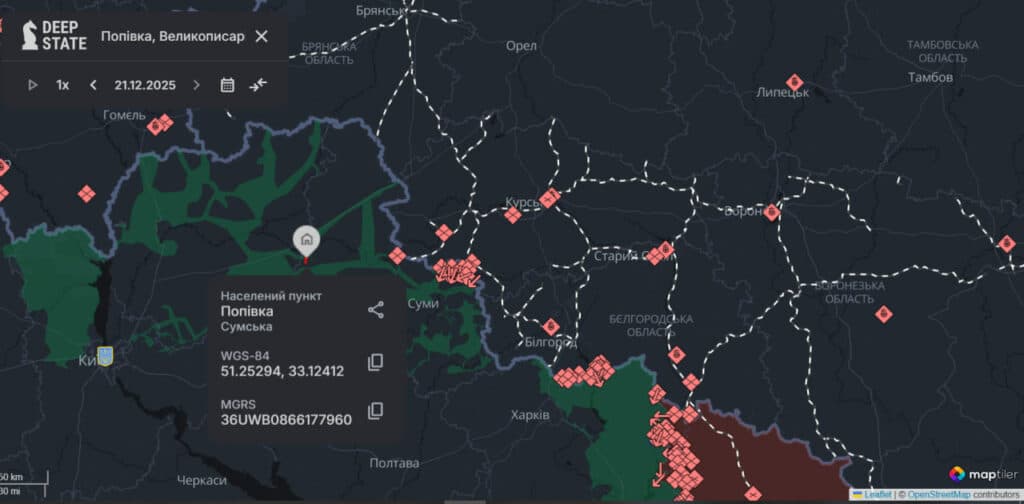Click the MapTiler logo
Screen dimensions: 1024x504
click(977, 473)
